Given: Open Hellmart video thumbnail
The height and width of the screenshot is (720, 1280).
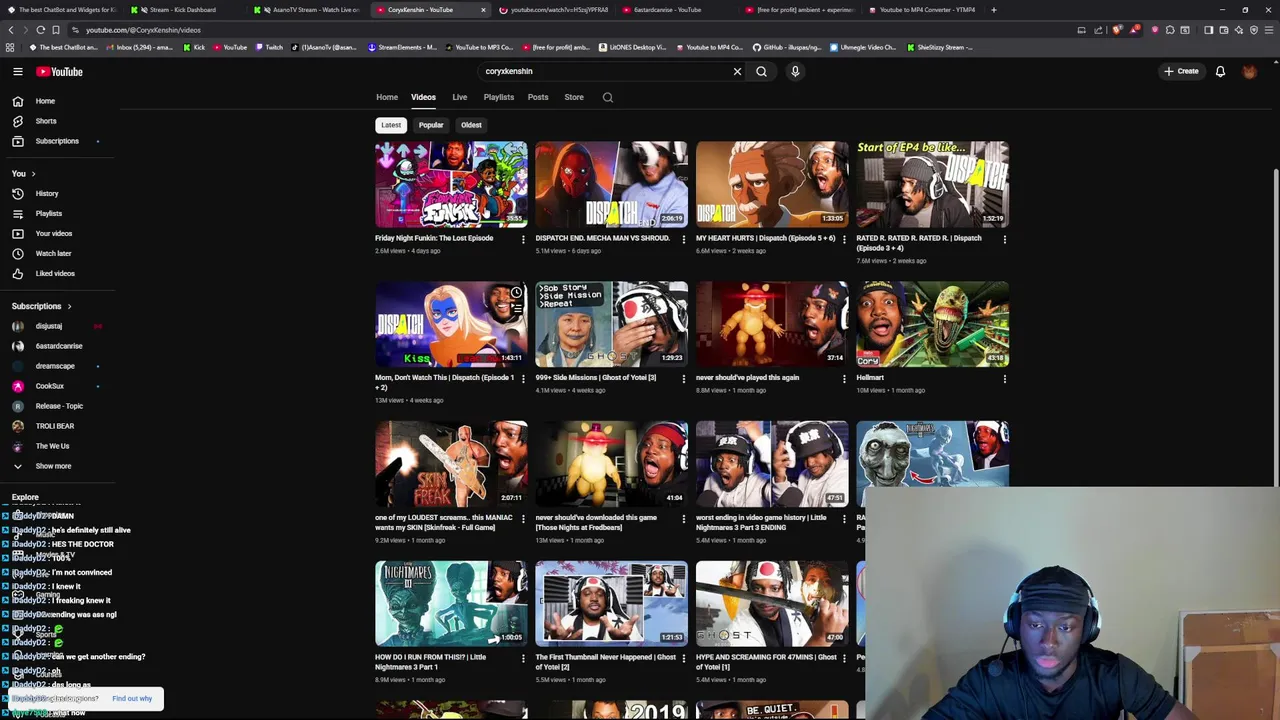Looking at the screenshot, I should point(932,324).
